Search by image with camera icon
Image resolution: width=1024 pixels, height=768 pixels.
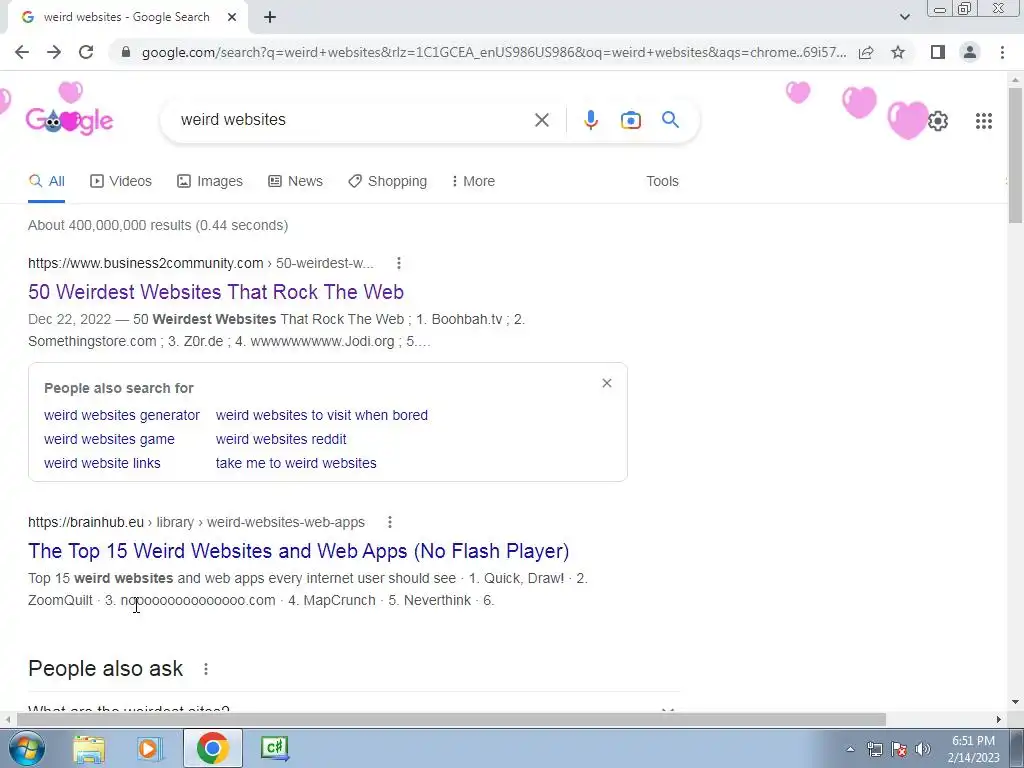pos(630,120)
